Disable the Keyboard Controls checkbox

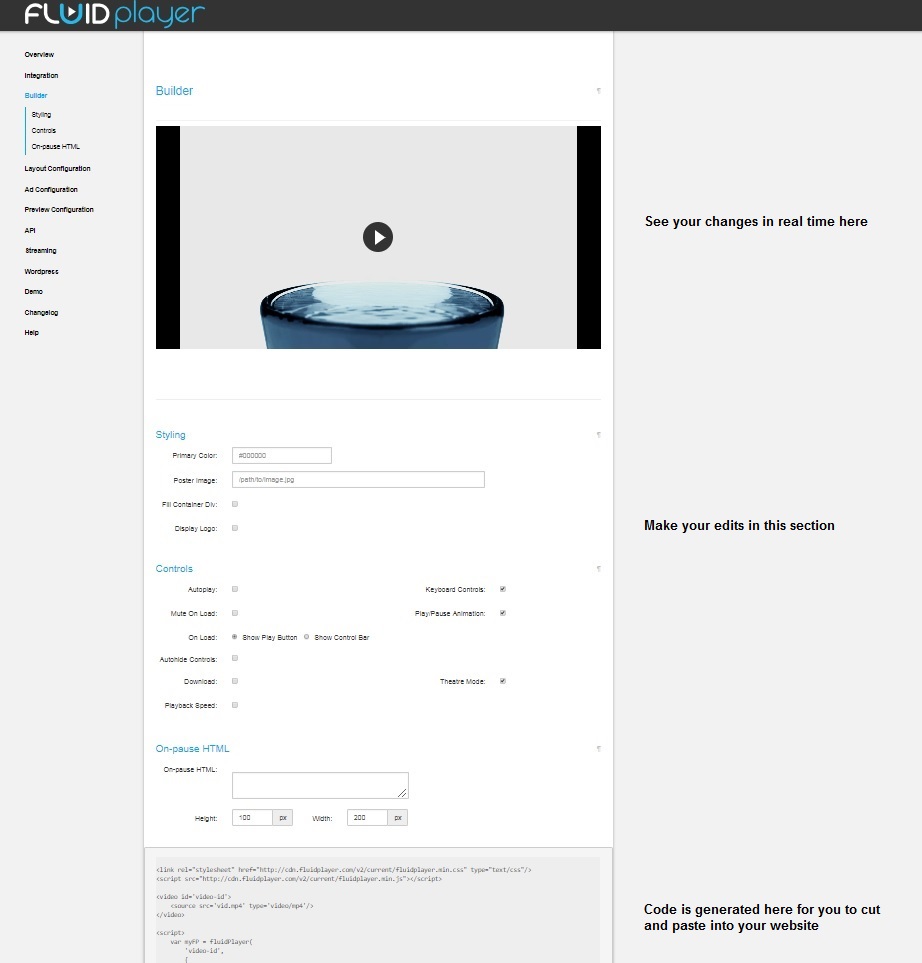[x=502, y=589]
